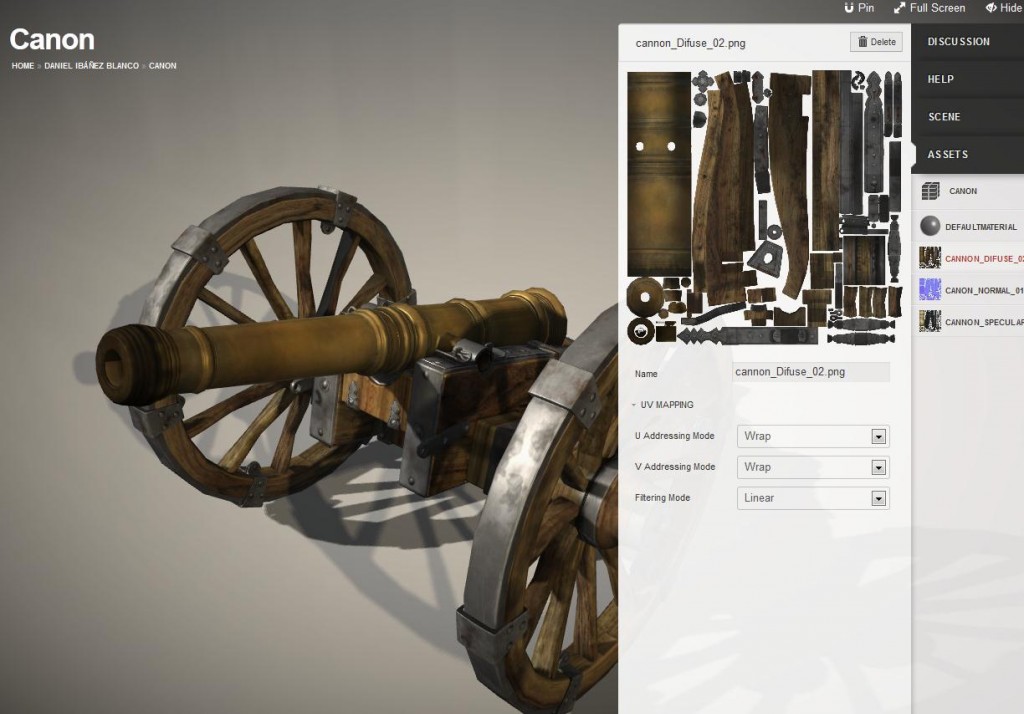This screenshot has width=1024, height=714.
Task: Collapse the UV Mapping section
Action: (x=664, y=405)
